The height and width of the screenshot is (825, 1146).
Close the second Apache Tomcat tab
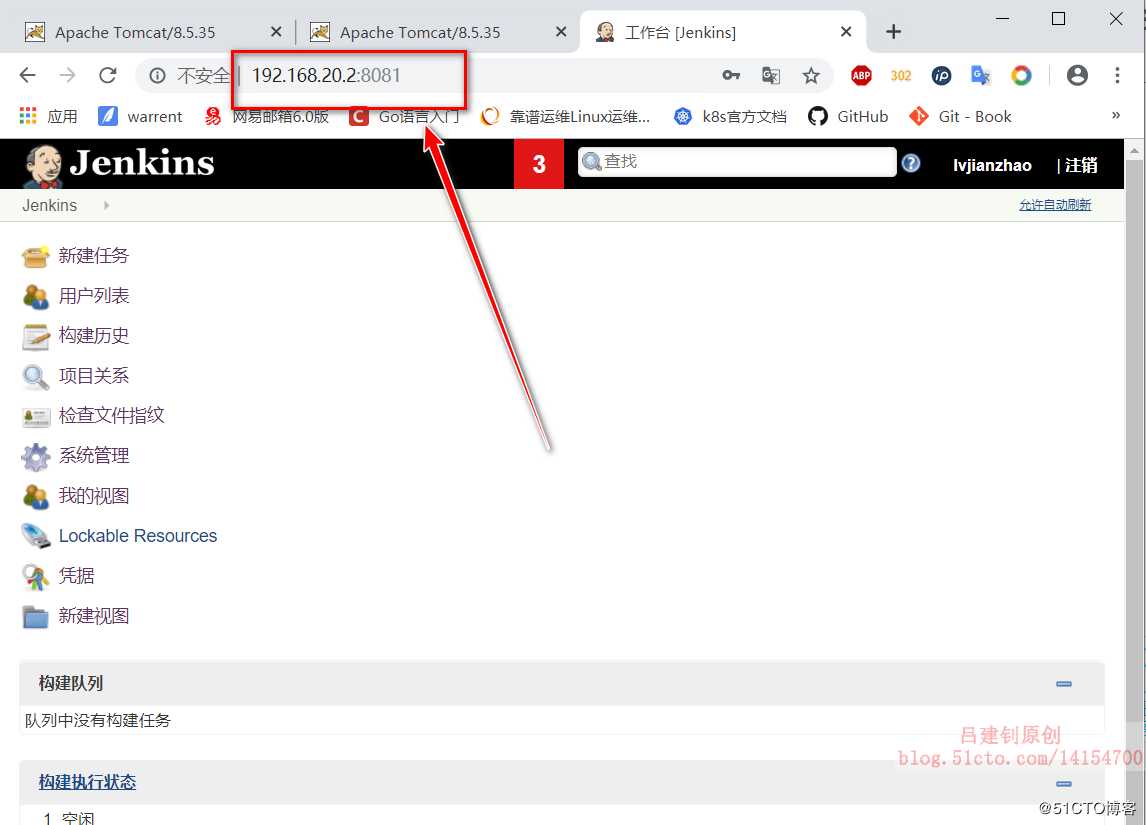tap(561, 31)
